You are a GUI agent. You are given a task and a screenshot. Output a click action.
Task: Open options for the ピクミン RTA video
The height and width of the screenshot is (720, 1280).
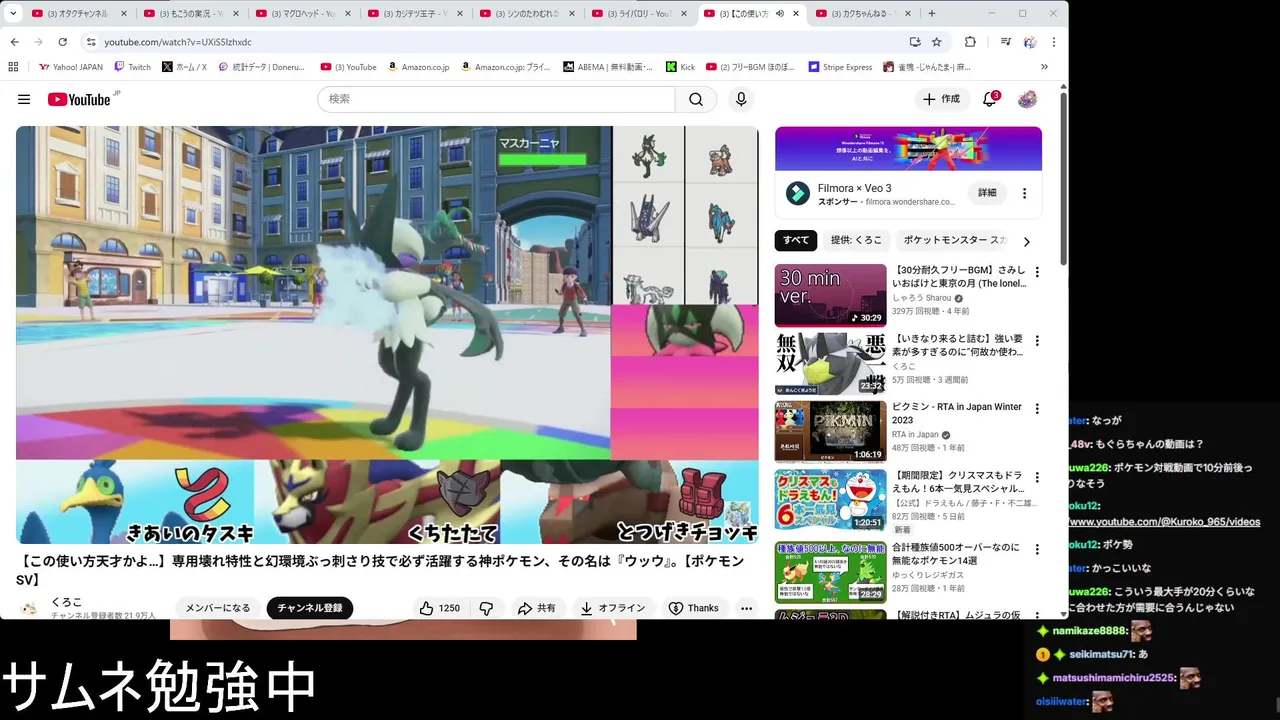(1037, 409)
